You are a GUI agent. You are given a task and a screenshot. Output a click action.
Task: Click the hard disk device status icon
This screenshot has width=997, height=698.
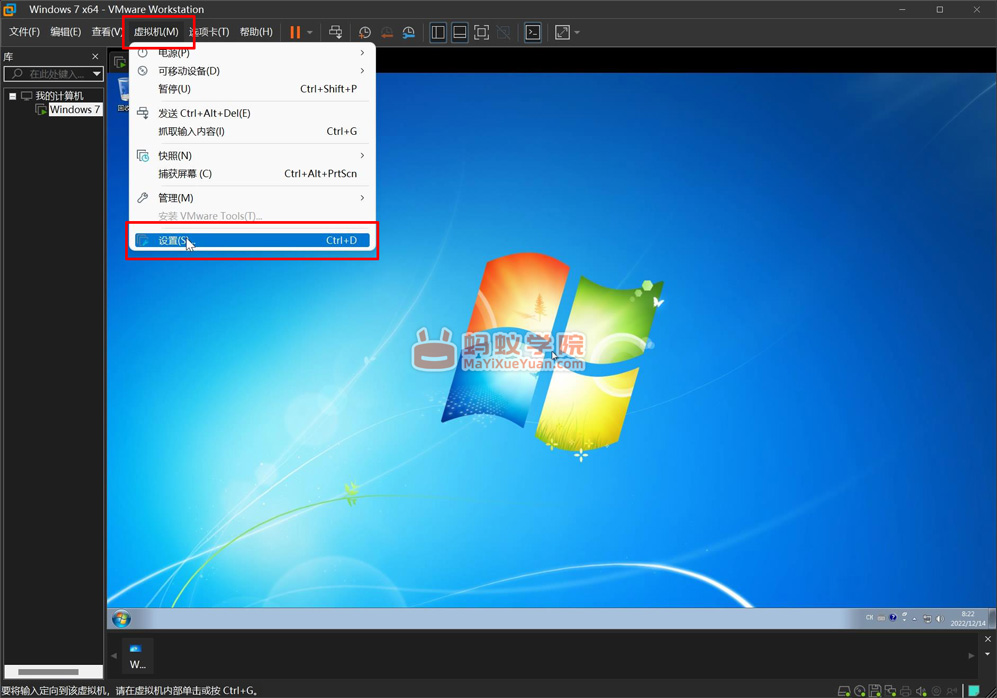pyautogui.click(x=844, y=690)
